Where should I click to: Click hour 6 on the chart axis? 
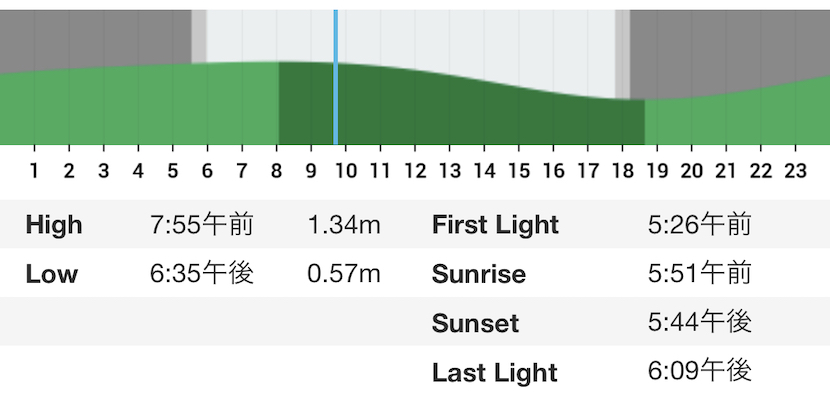[207, 171]
